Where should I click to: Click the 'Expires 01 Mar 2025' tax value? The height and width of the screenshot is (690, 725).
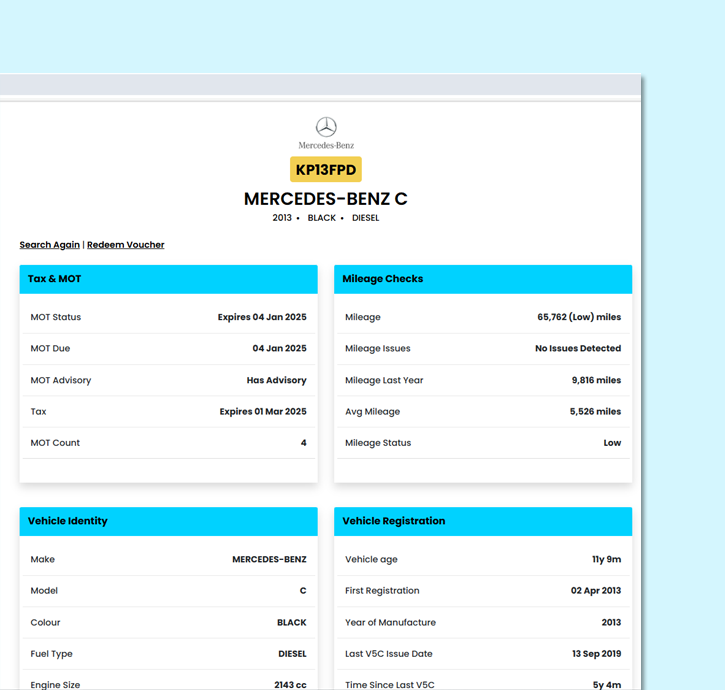tap(263, 412)
